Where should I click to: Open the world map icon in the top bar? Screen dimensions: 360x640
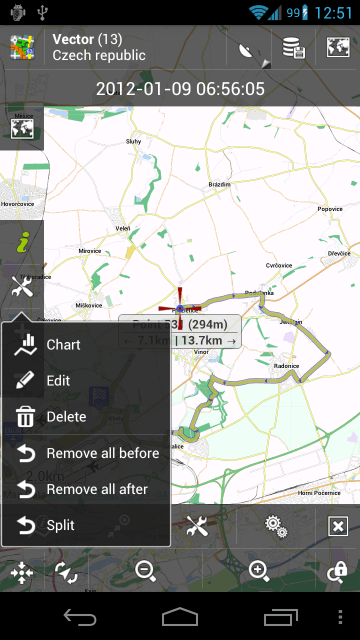tap(338, 47)
